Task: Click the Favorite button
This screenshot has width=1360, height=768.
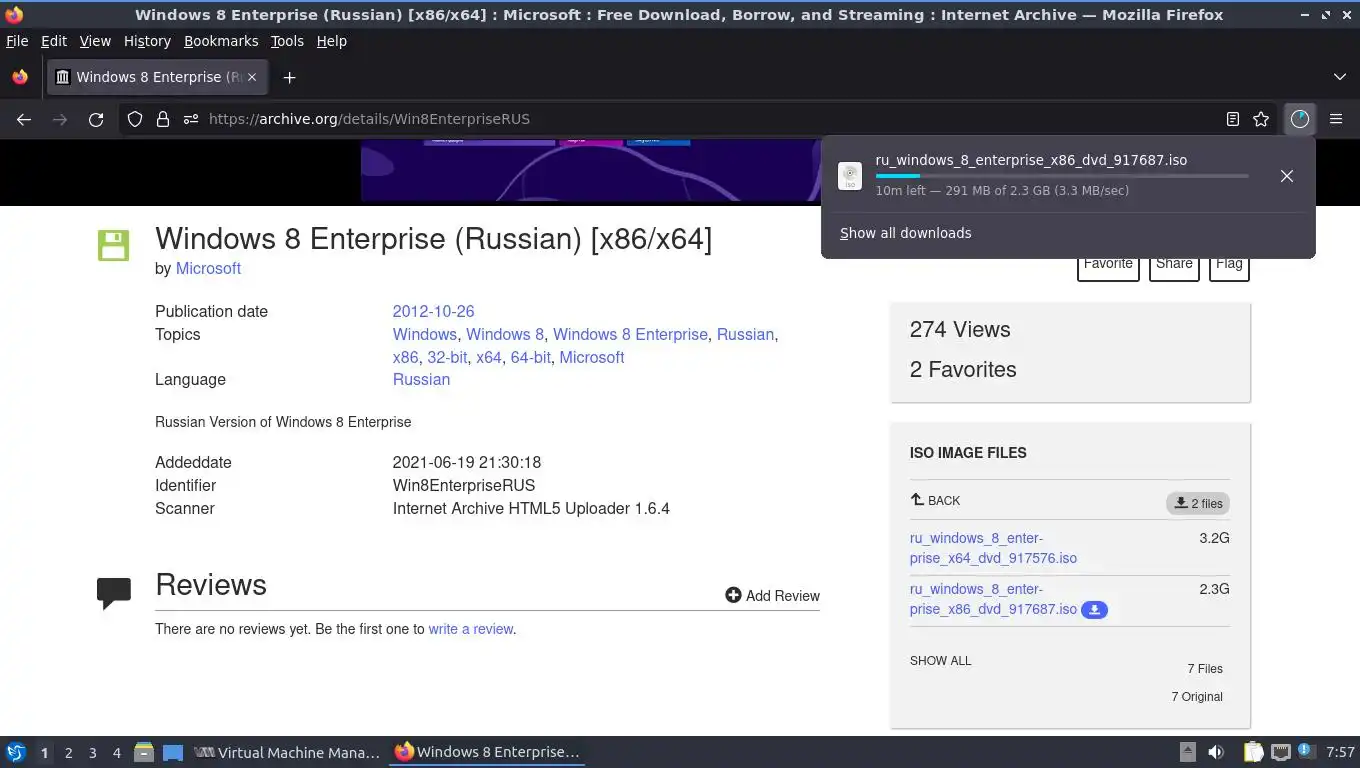Action: point(1108,265)
